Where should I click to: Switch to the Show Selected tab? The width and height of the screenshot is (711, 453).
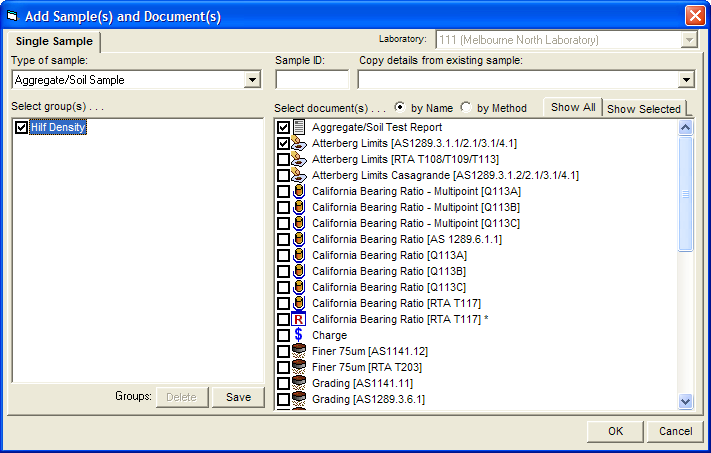[644, 109]
